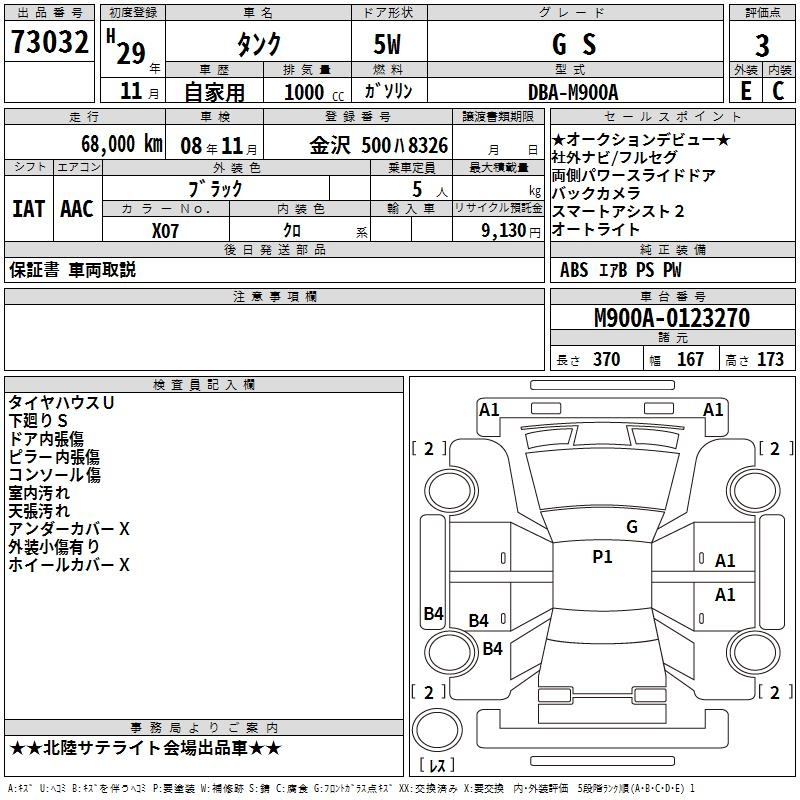Click the exterior grade letter E
Viewport: 800px width, 800px height.
coord(744,89)
